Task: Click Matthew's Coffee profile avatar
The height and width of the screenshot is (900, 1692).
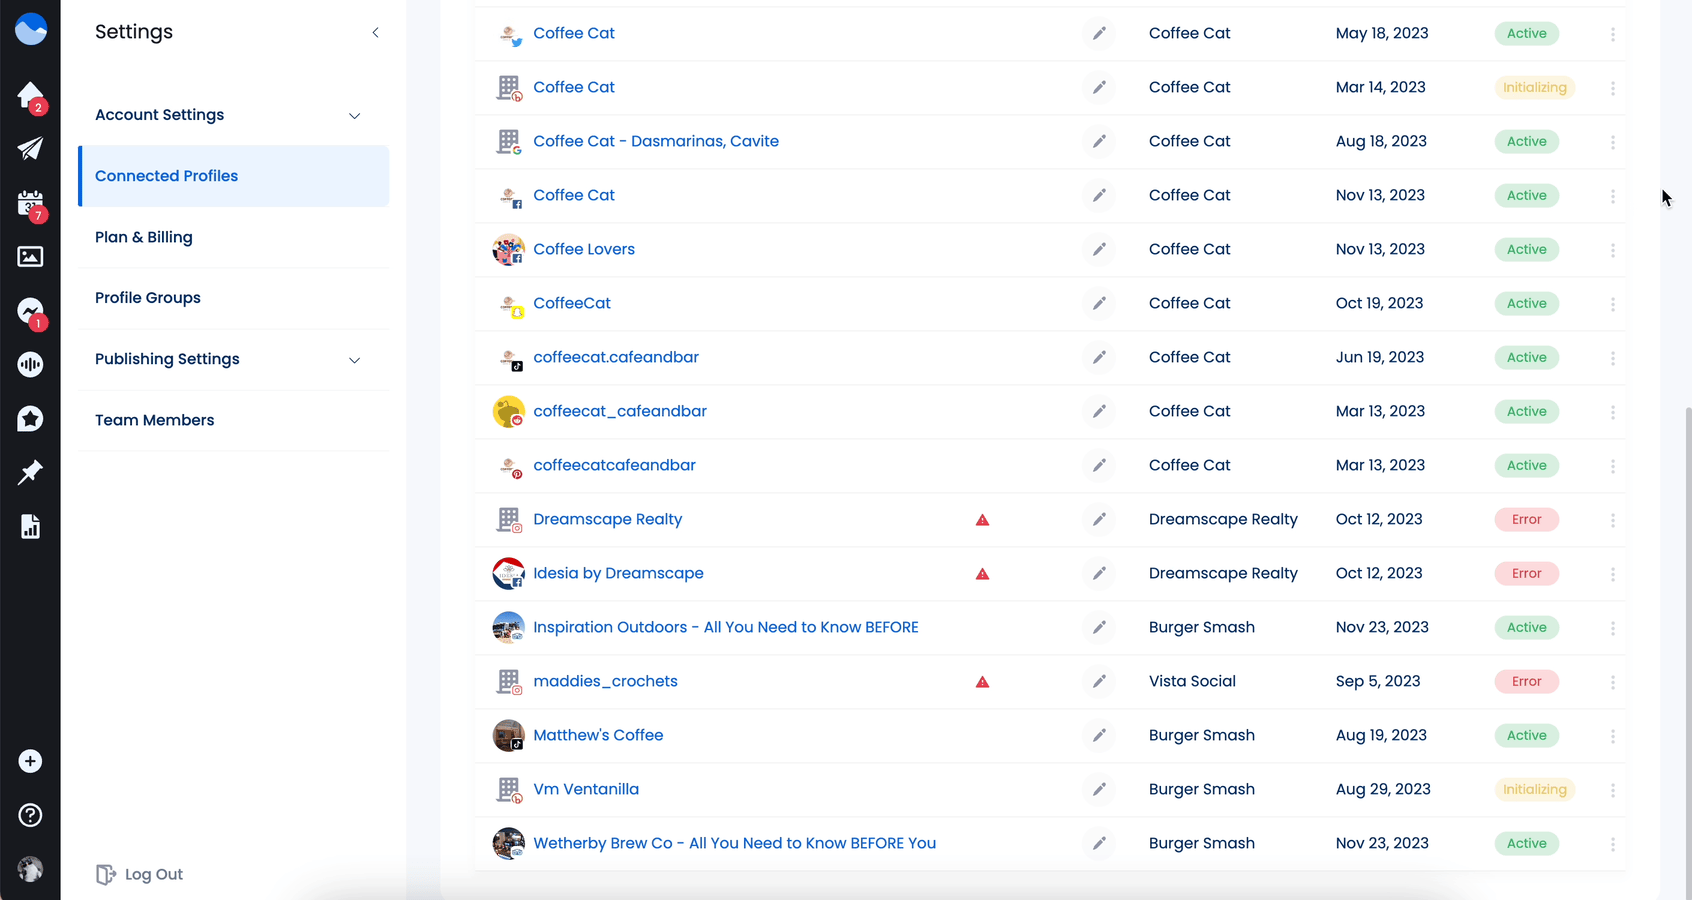Action: click(509, 736)
